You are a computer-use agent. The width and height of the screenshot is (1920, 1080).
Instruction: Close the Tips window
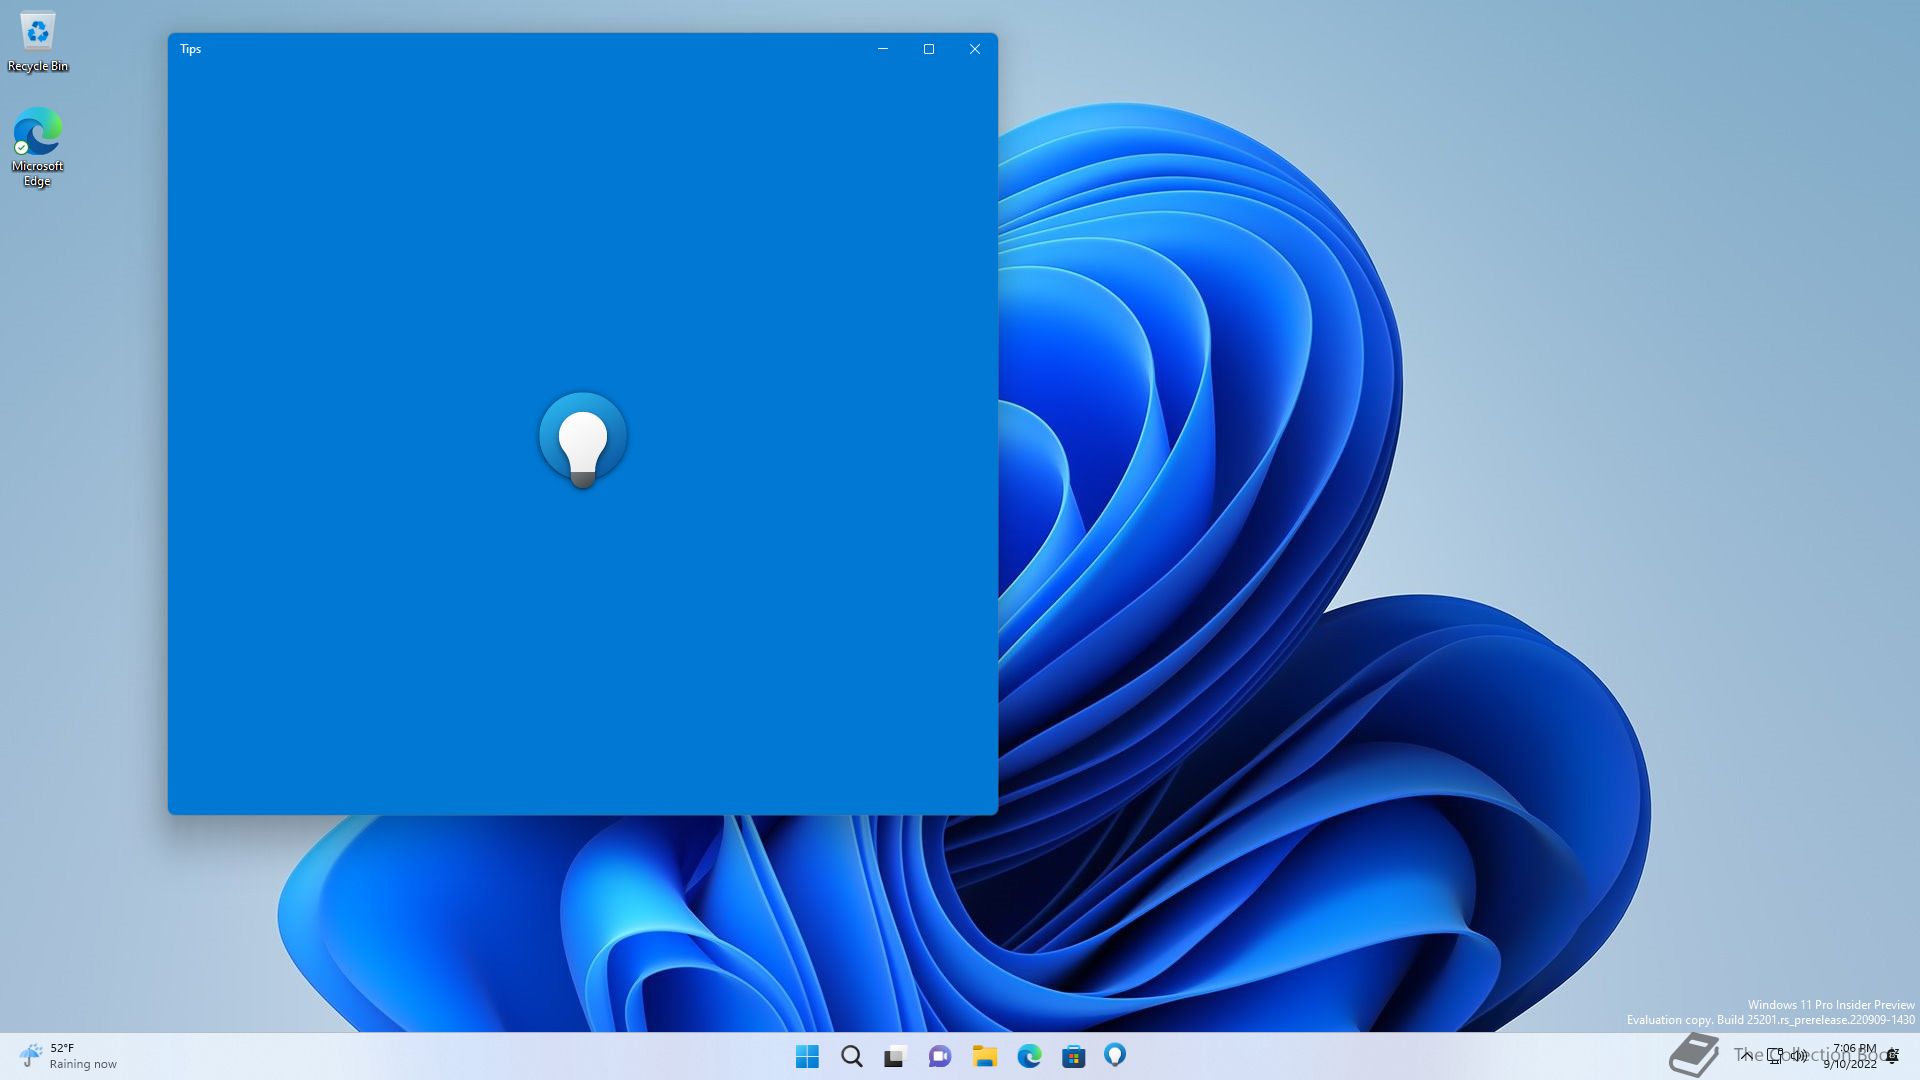(x=974, y=49)
